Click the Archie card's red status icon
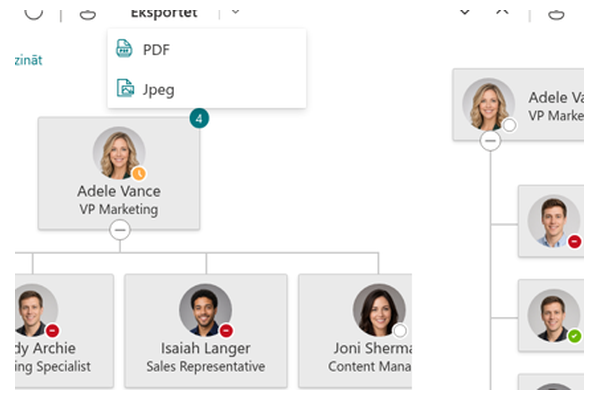600x400 pixels. tap(53, 330)
